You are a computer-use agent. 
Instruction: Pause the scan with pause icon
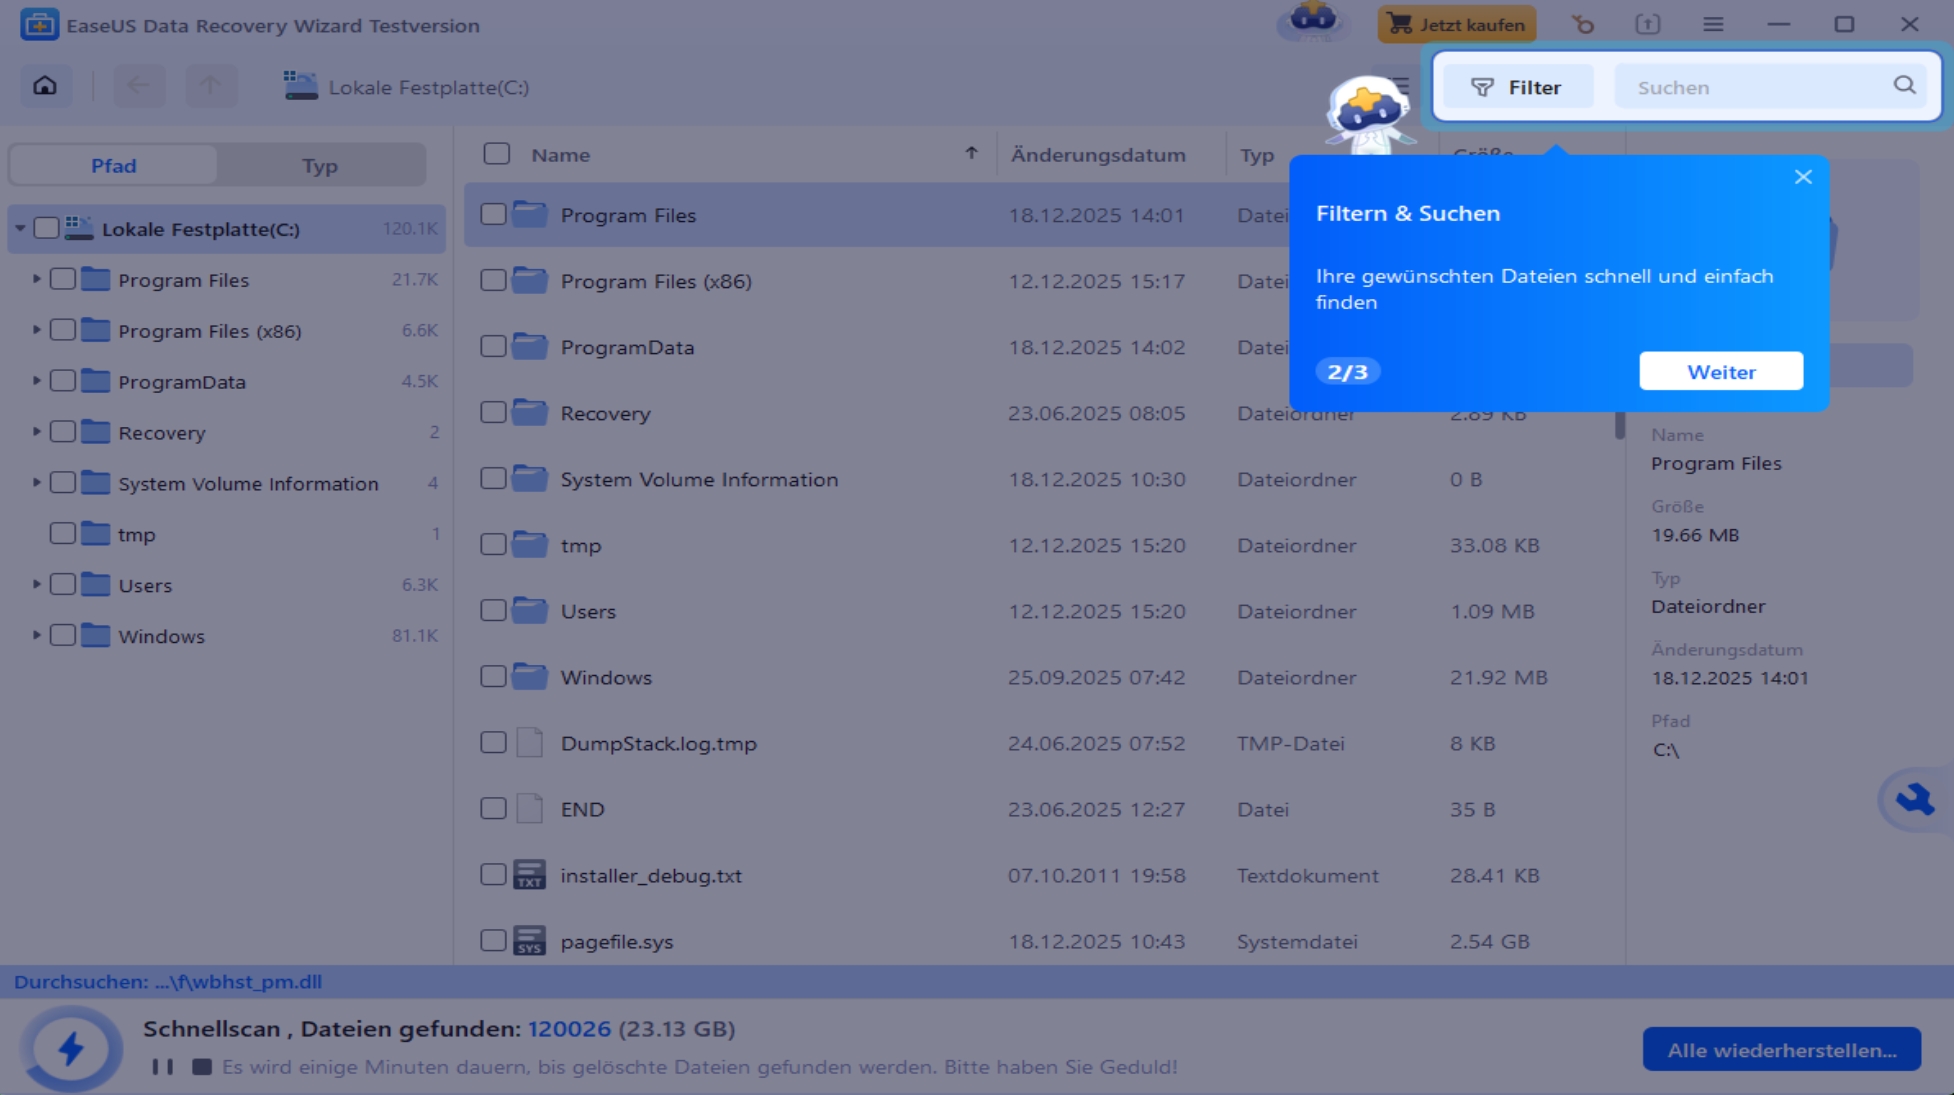pyautogui.click(x=162, y=1067)
